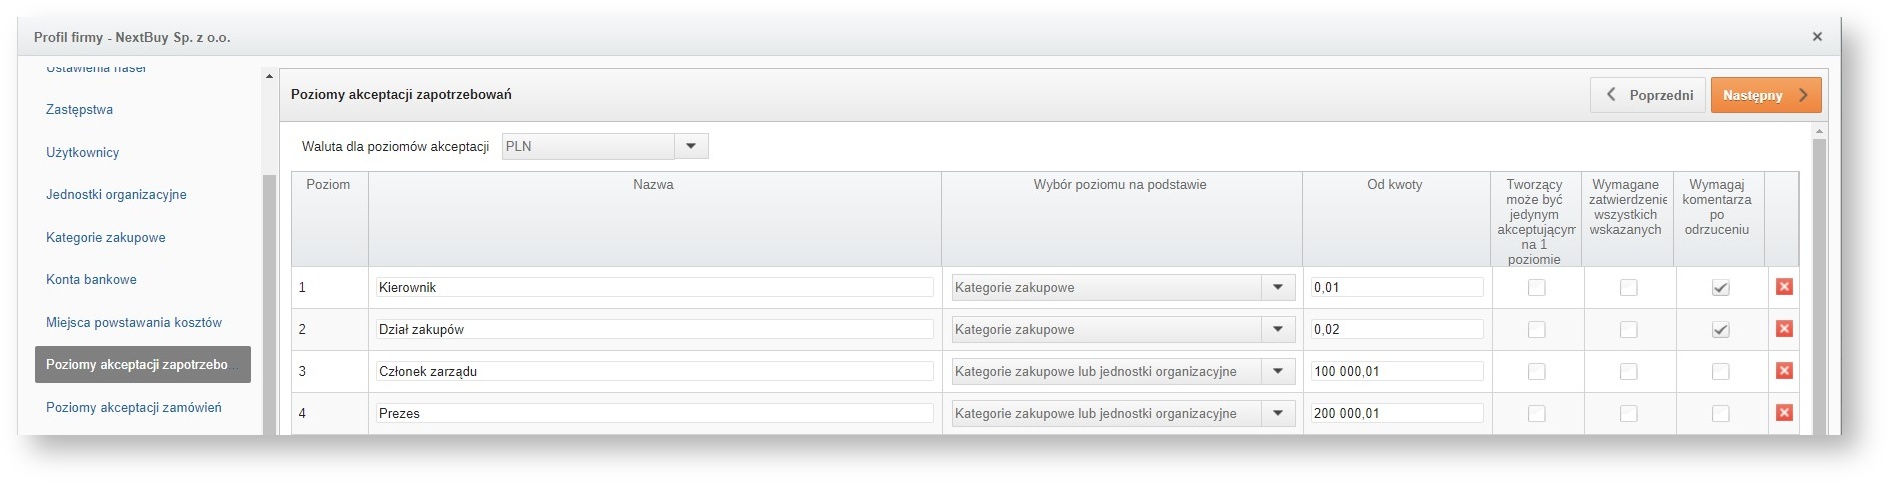
Task: Click the amount field showing 100 000,01
Action: tap(1396, 372)
